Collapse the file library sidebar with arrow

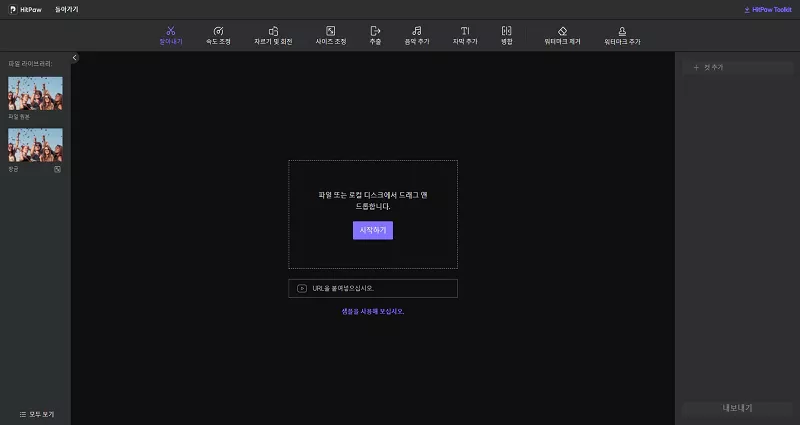[75, 58]
